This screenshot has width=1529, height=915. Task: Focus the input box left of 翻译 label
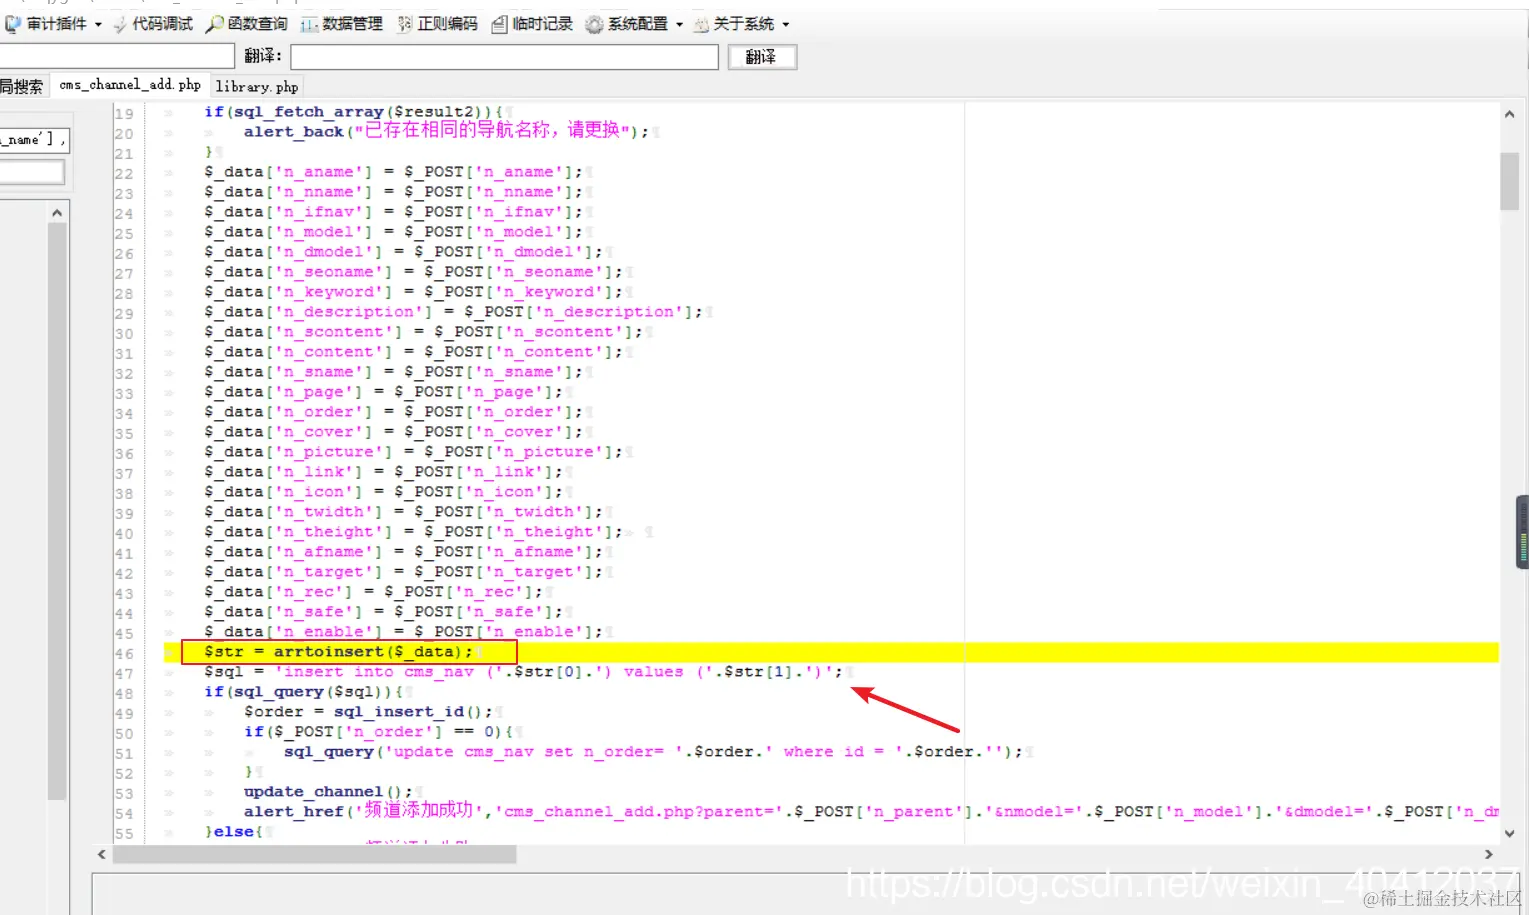(117, 56)
